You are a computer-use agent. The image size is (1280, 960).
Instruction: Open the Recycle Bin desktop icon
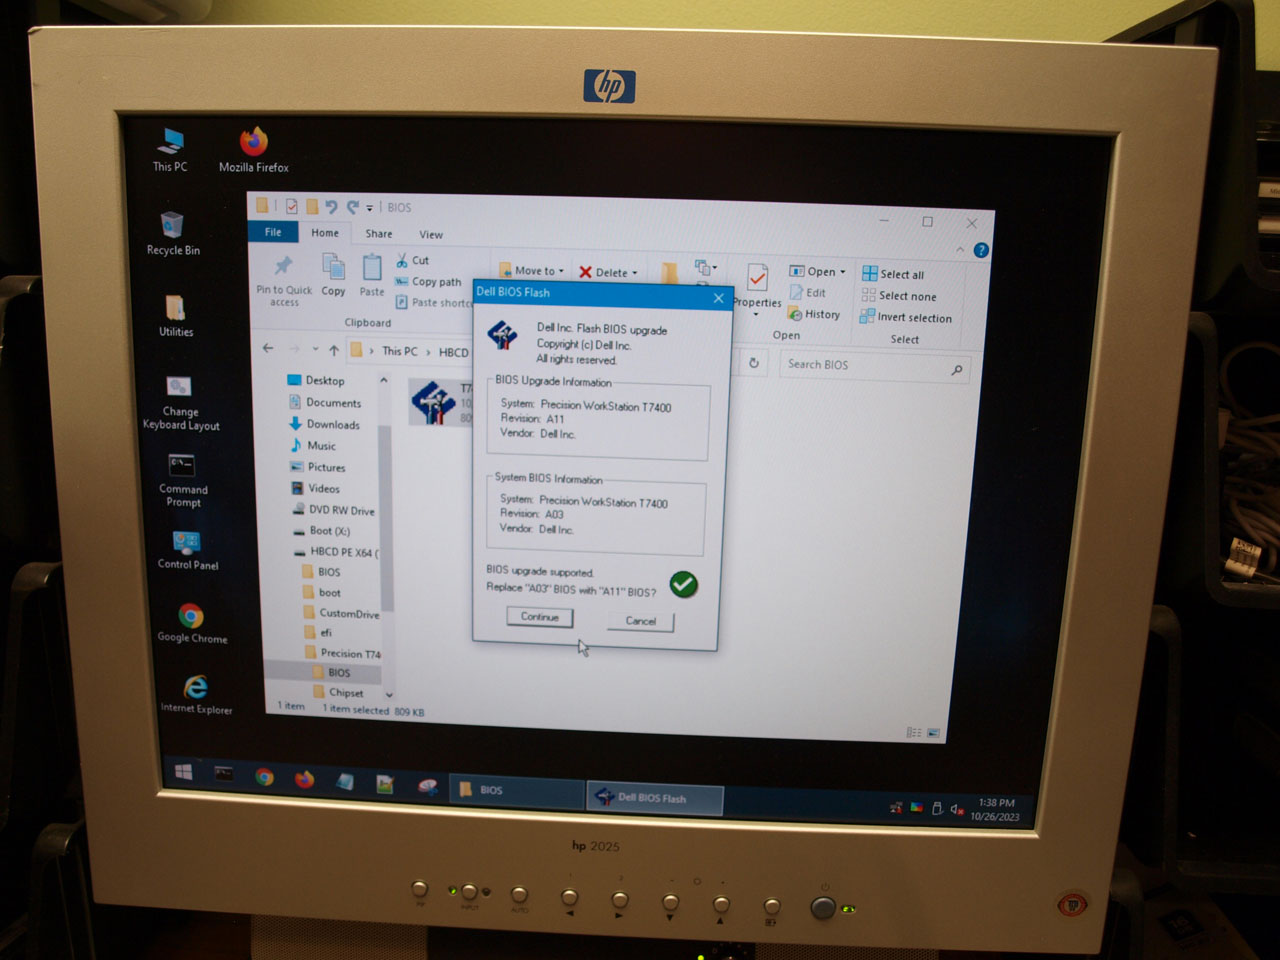(173, 234)
